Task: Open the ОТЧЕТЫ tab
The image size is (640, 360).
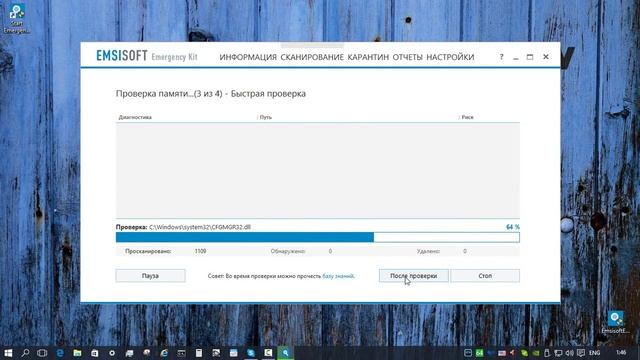Action: click(407, 57)
